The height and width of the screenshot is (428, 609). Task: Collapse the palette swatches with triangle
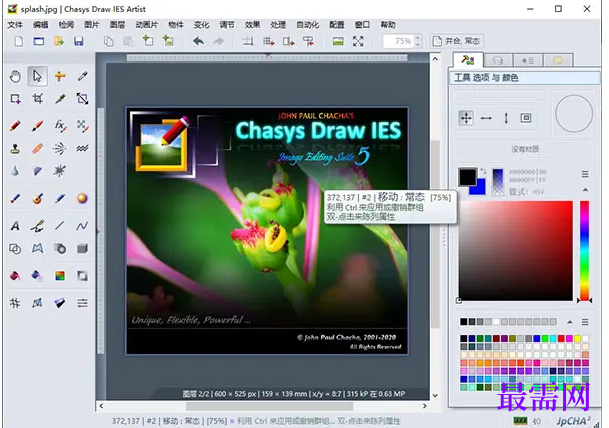tap(570, 322)
